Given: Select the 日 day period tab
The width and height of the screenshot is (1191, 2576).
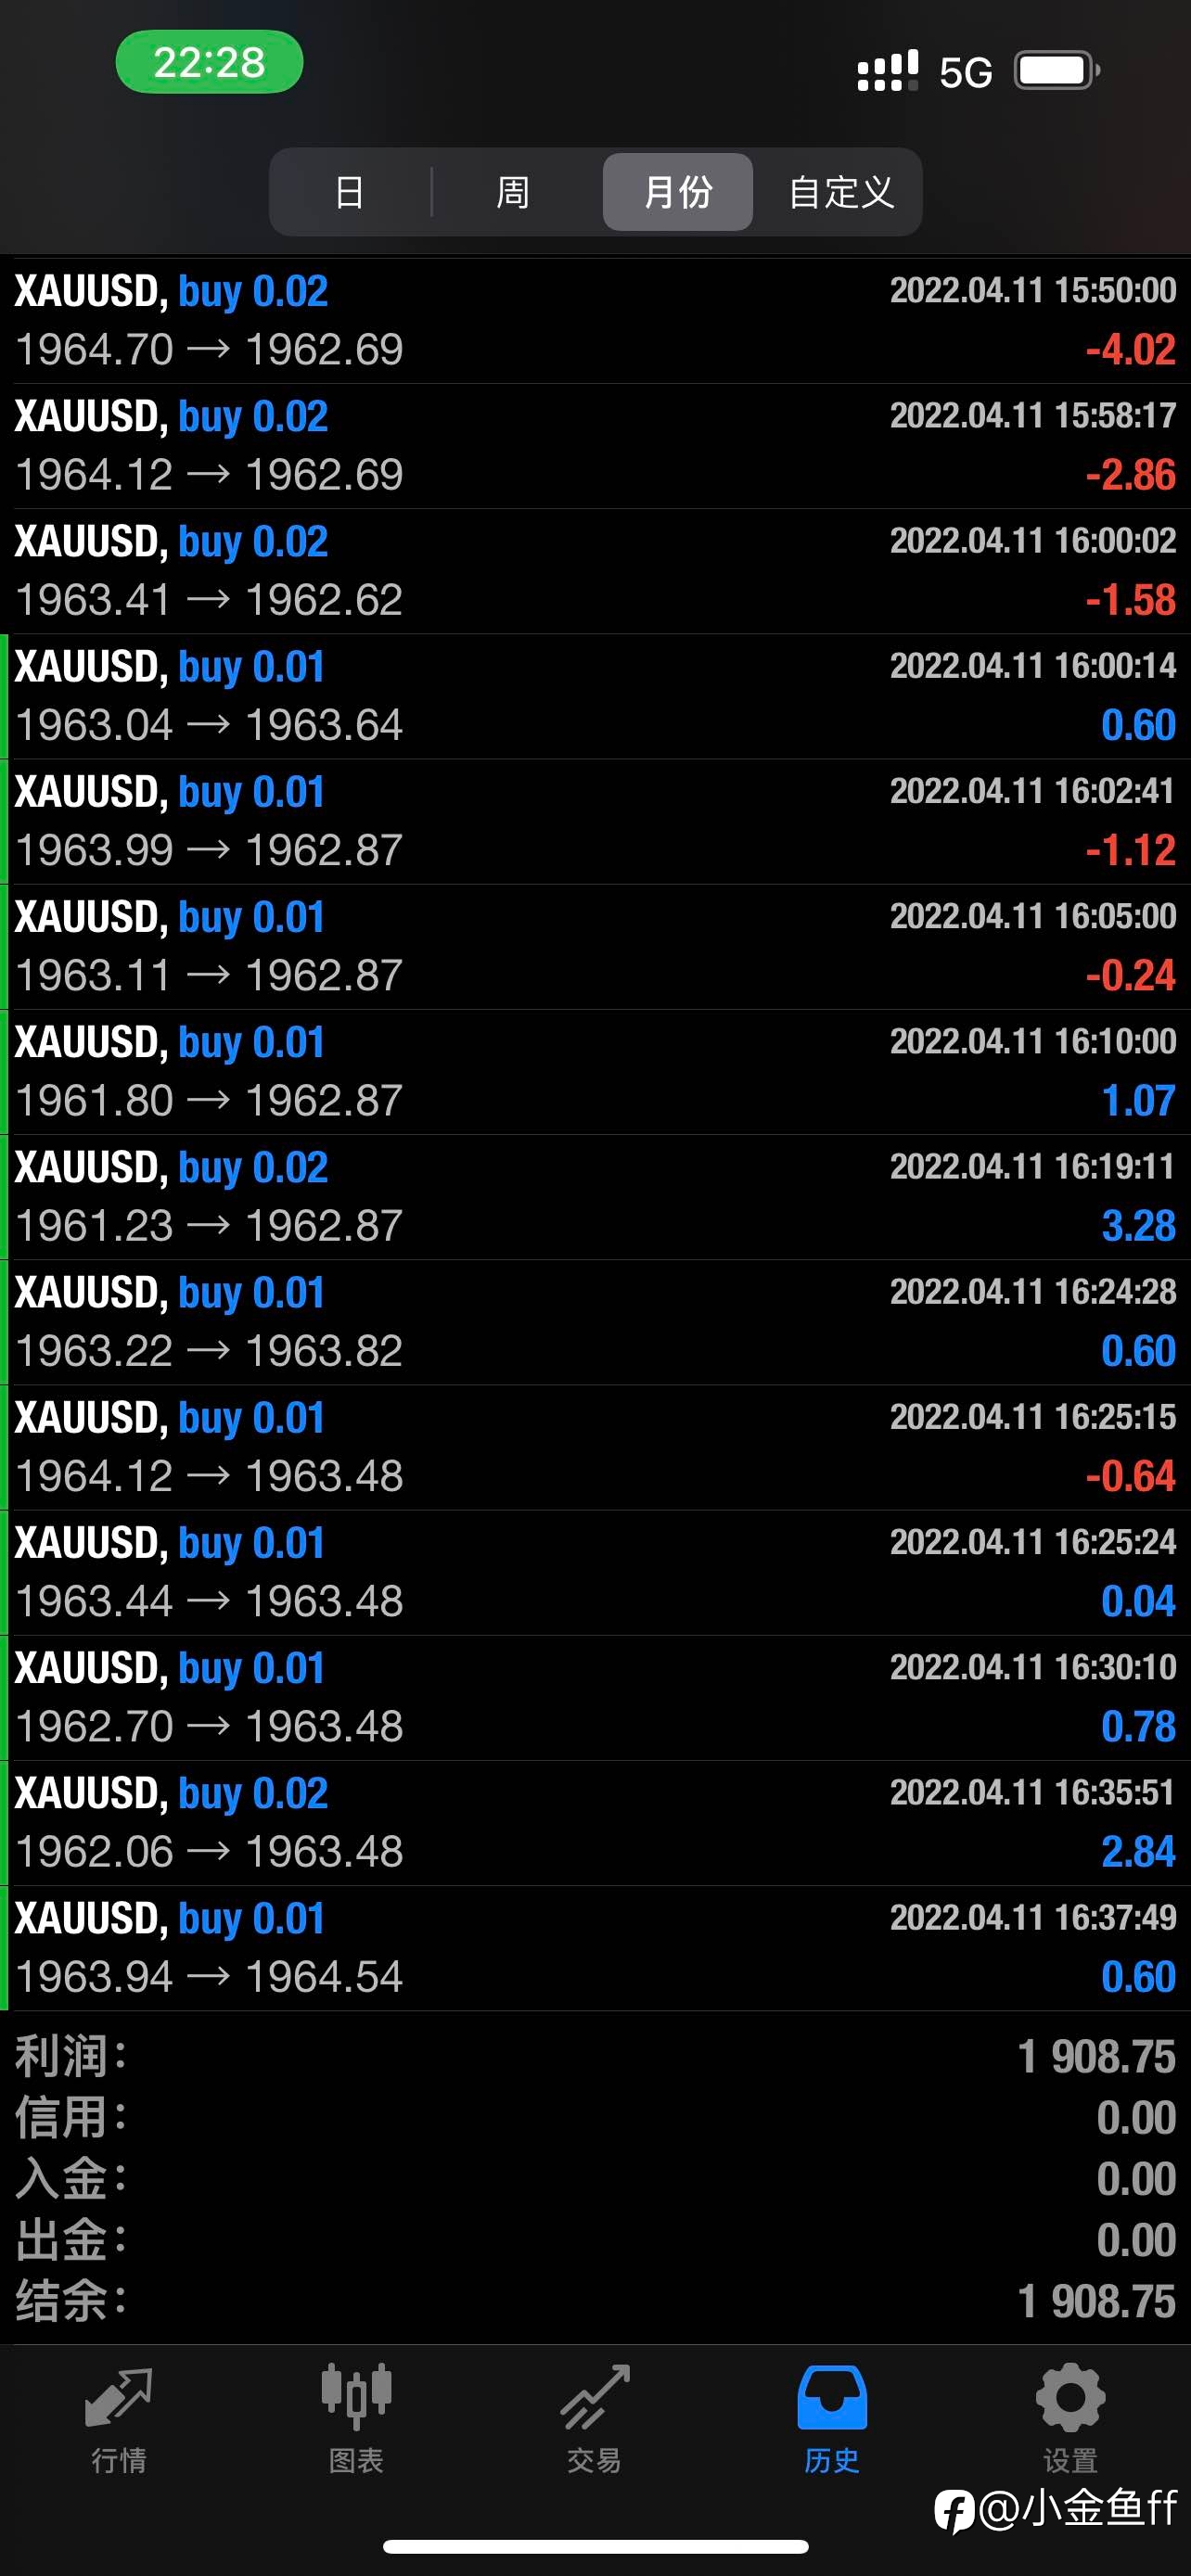Looking at the screenshot, I should (350, 192).
